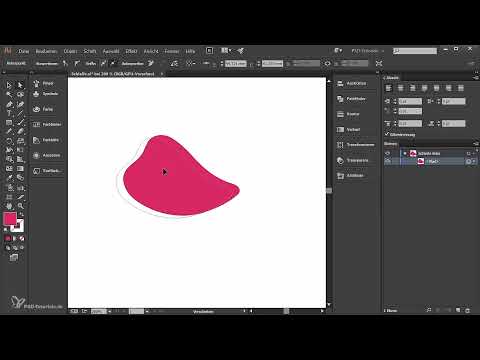The width and height of the screenshot is (480, 360).
Task: Select the Pen tool
Action: tap(9, 104)
